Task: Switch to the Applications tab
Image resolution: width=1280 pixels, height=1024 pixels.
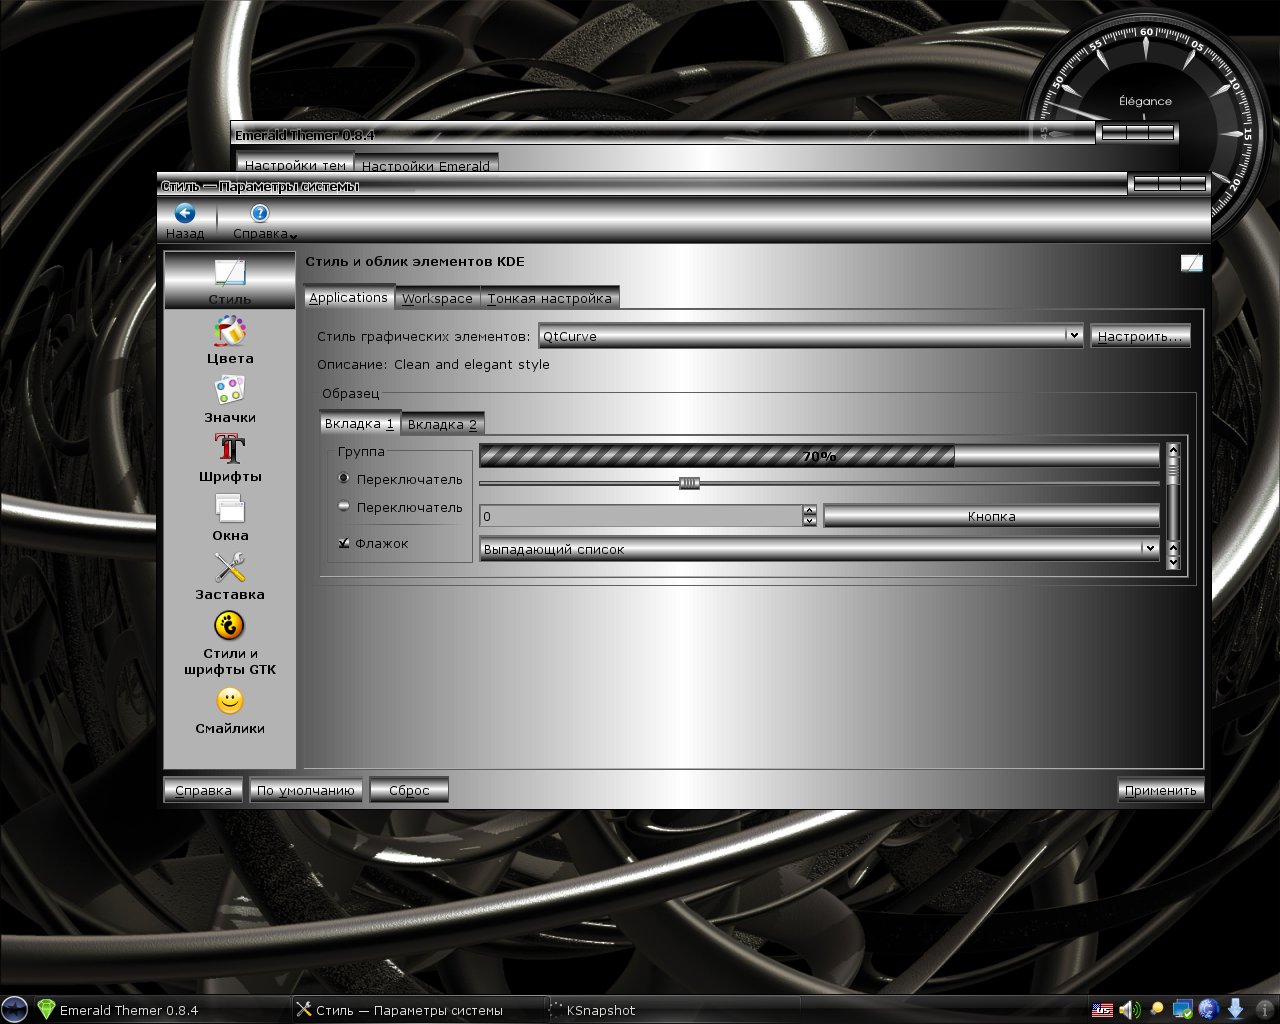Action: 348,297
